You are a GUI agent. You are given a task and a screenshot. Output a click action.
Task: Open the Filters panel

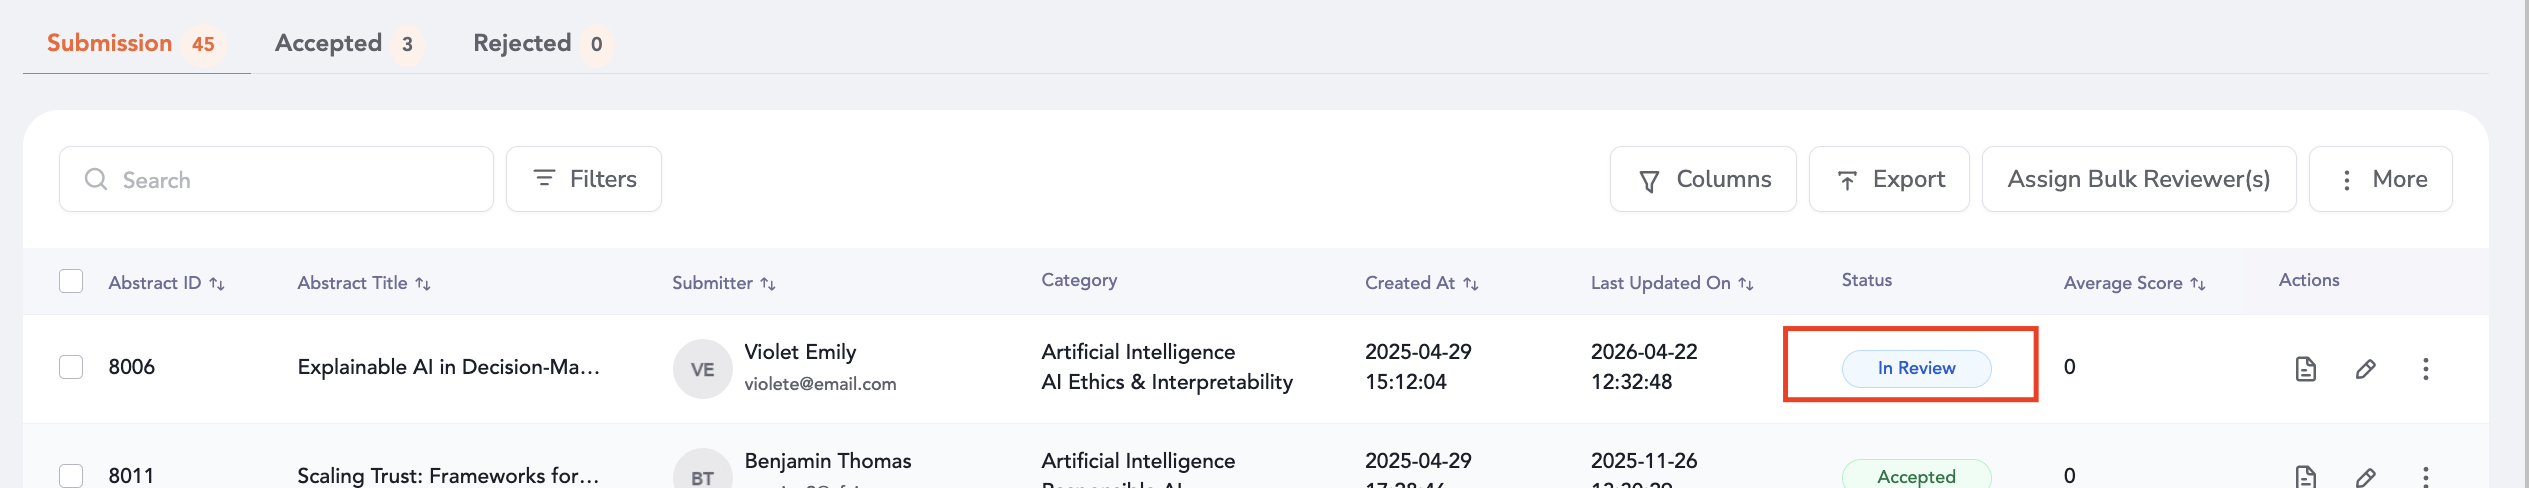tap(584, 179)
